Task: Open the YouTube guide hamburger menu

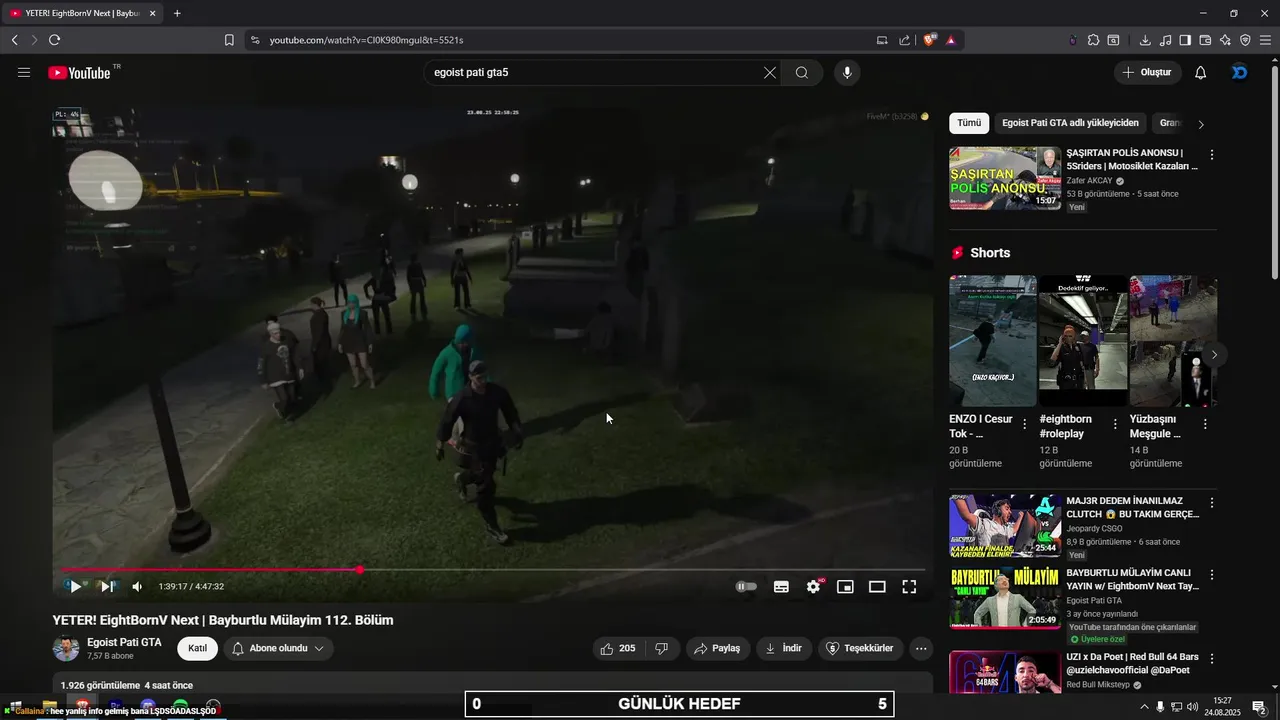Action: 24,73
